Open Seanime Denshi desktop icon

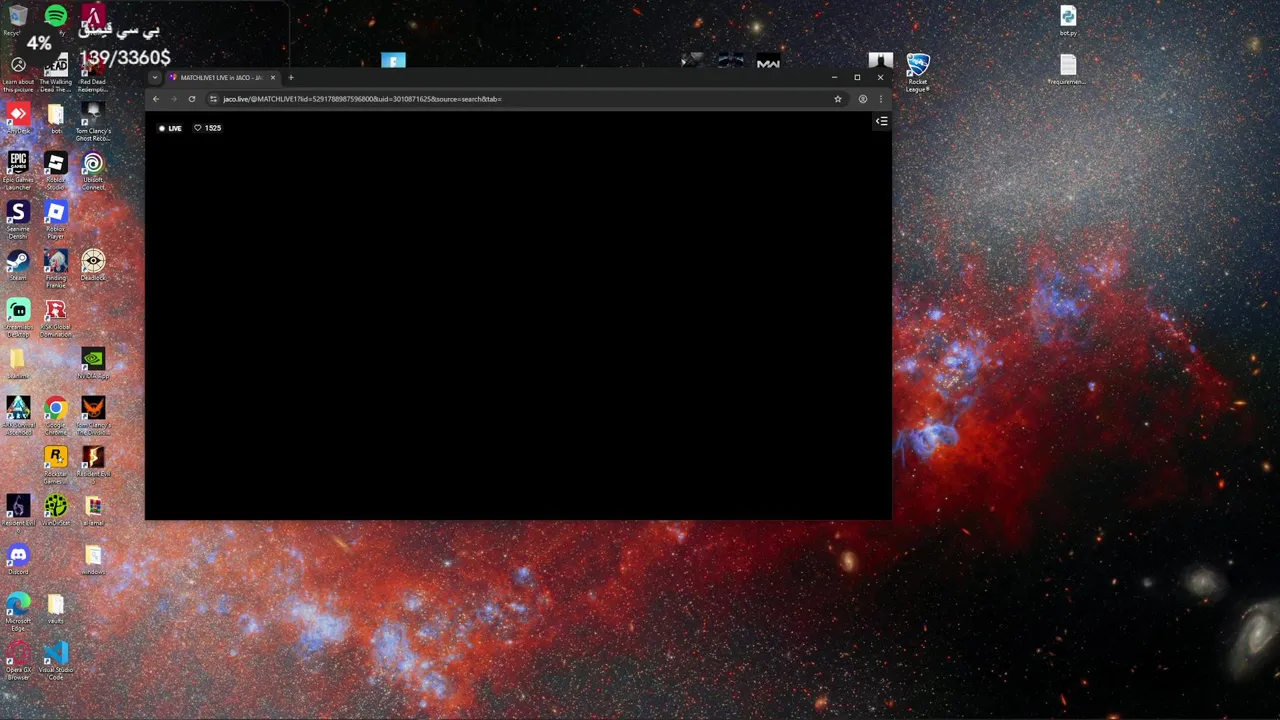pyautogui.click(x=18, y=220)
